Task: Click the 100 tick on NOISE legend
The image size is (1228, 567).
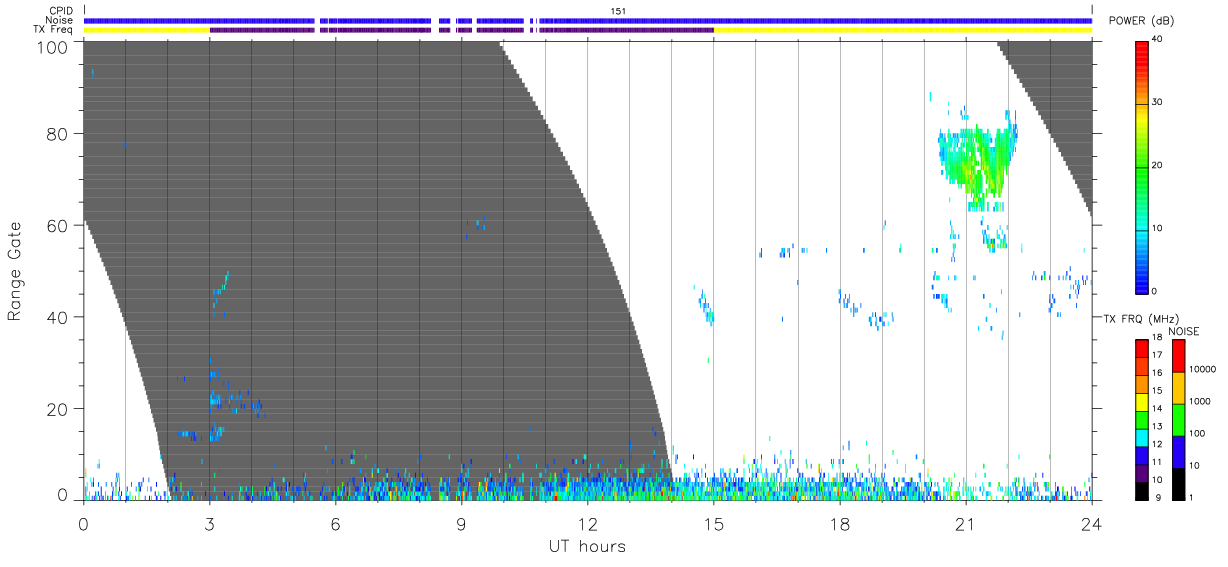Action: coord(1196,433)
